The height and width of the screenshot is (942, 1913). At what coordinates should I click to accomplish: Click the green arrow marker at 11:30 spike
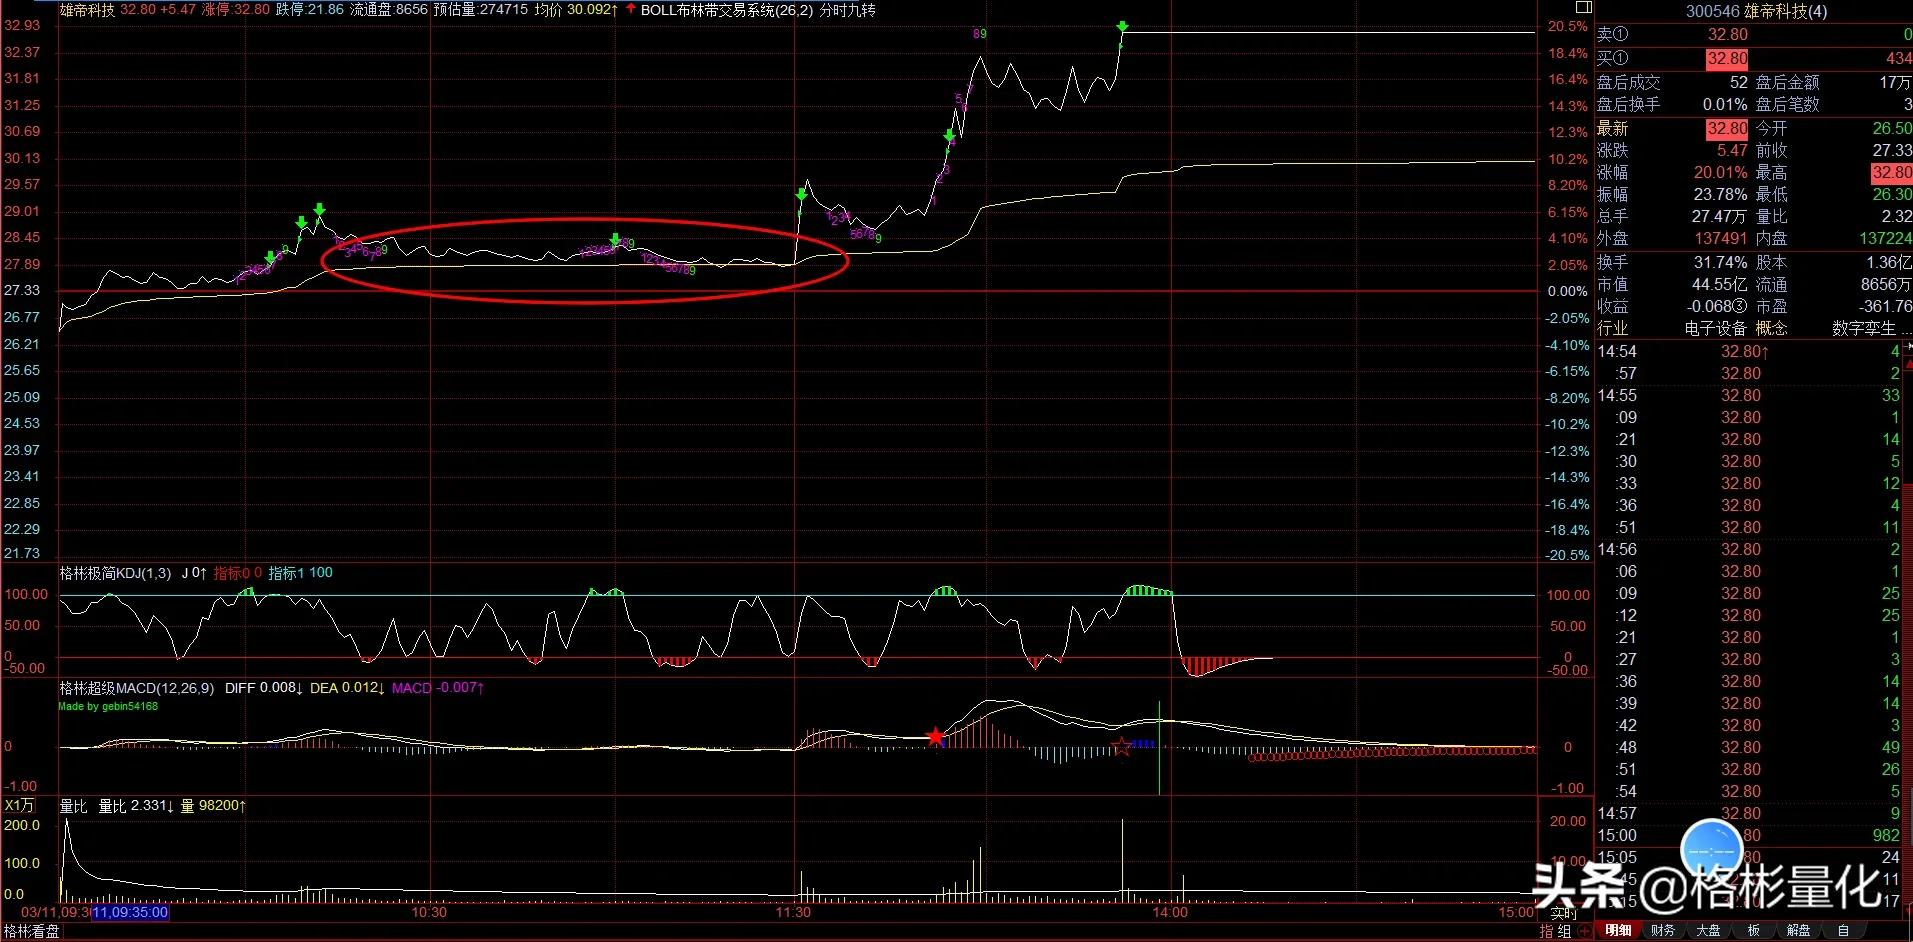(x=801, y=195)
